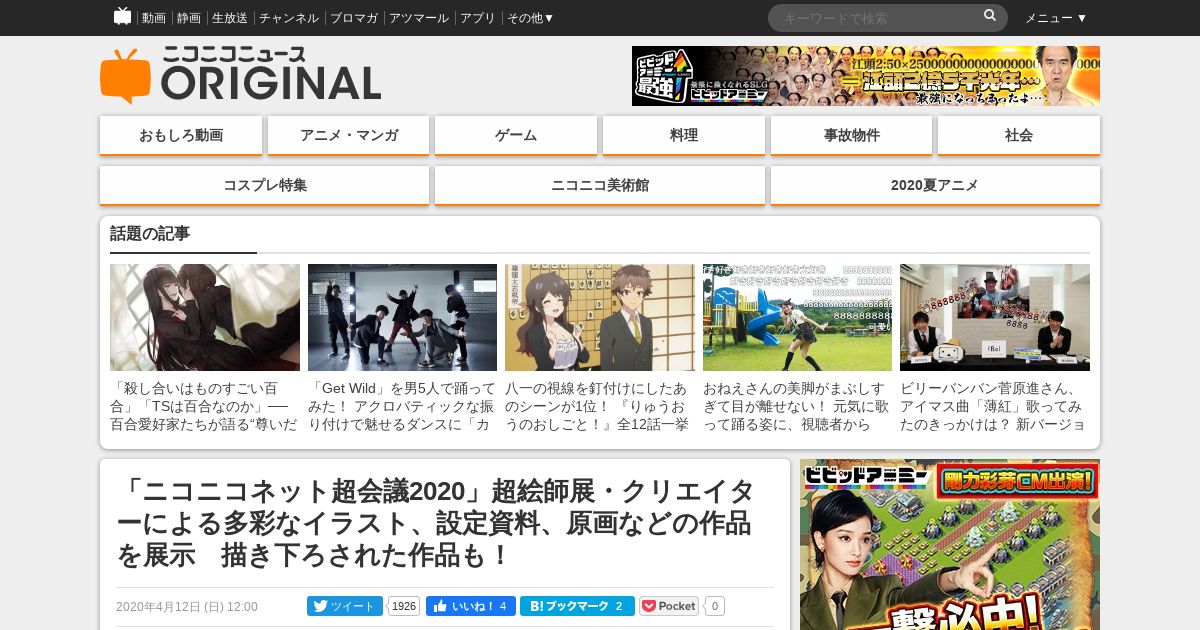Select the アニメ・マンガ category
Image resolution: width=1200 pixels, height=630 pixels.
[x=349, y=135]
